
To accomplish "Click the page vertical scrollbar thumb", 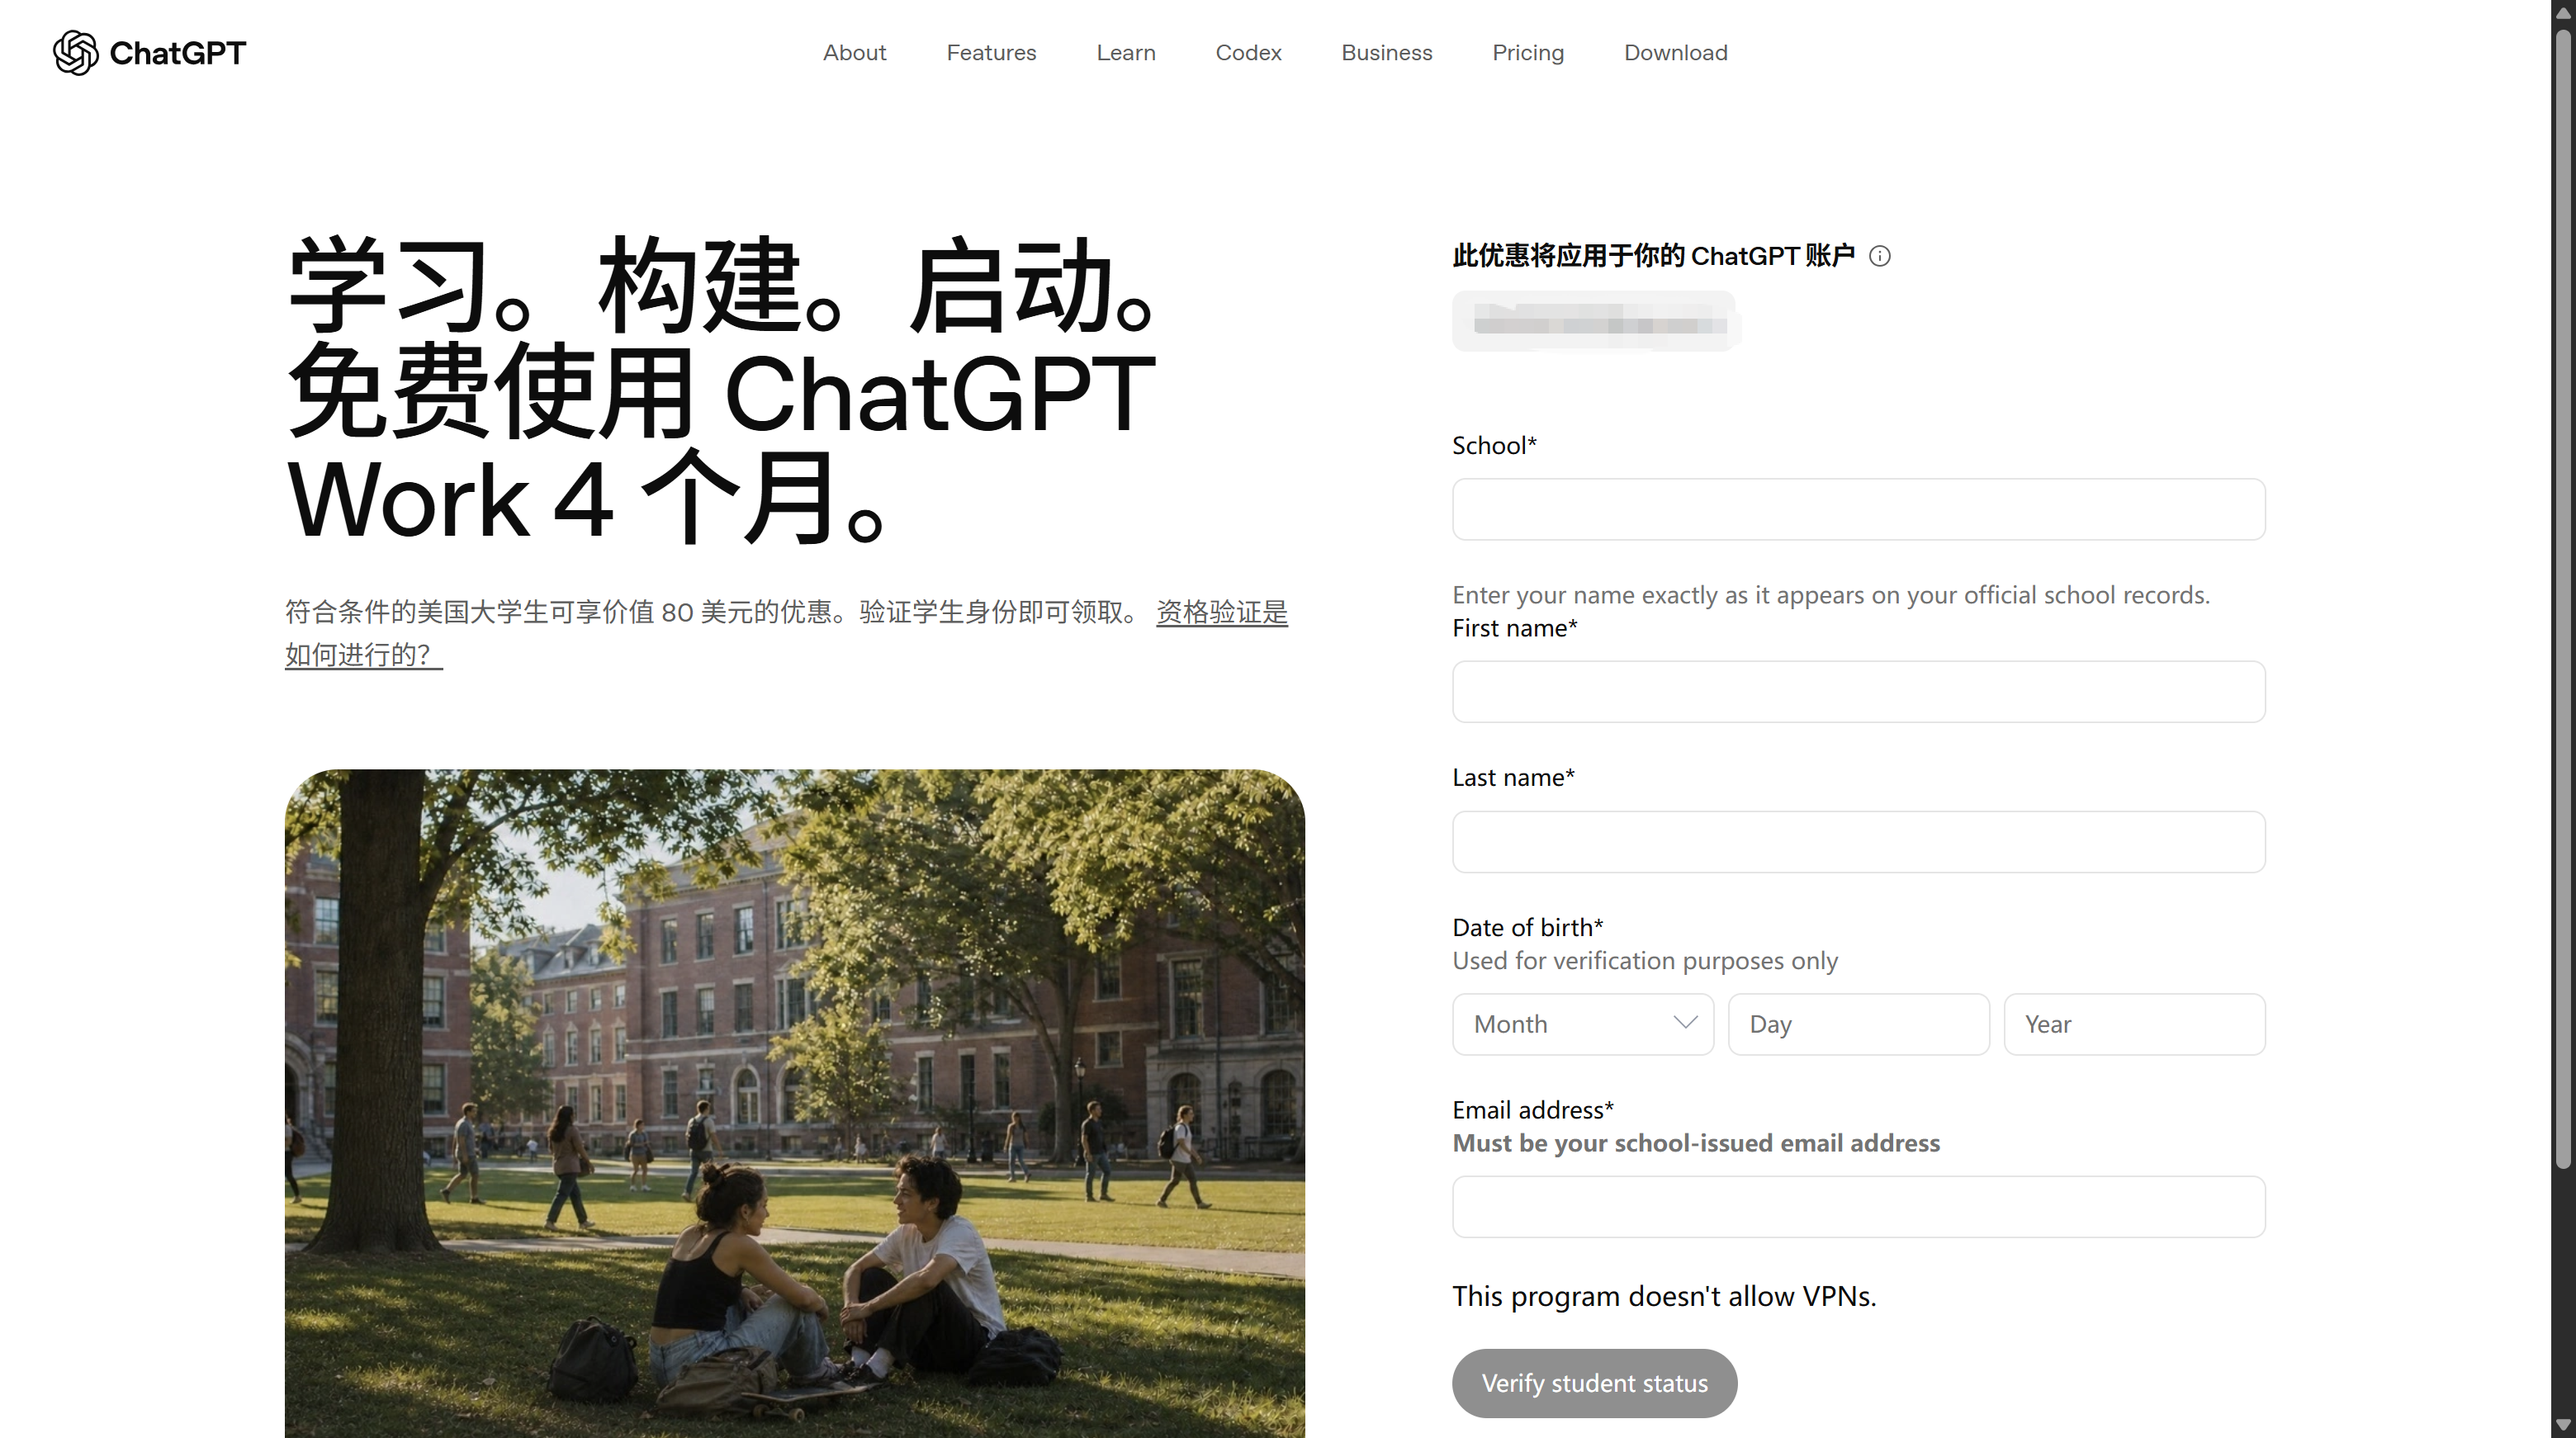I will [2563, 600].
